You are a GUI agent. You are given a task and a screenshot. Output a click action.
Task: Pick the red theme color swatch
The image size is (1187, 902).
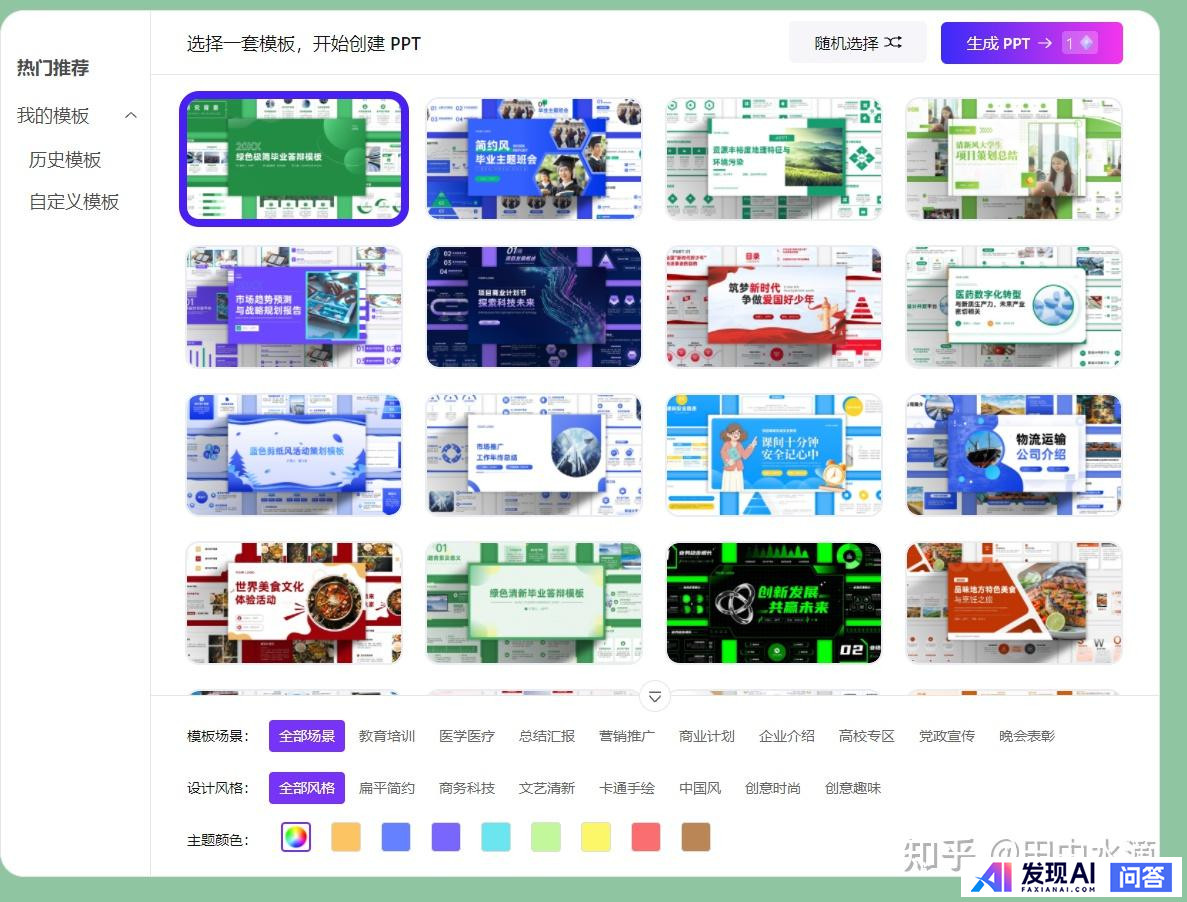646,837
